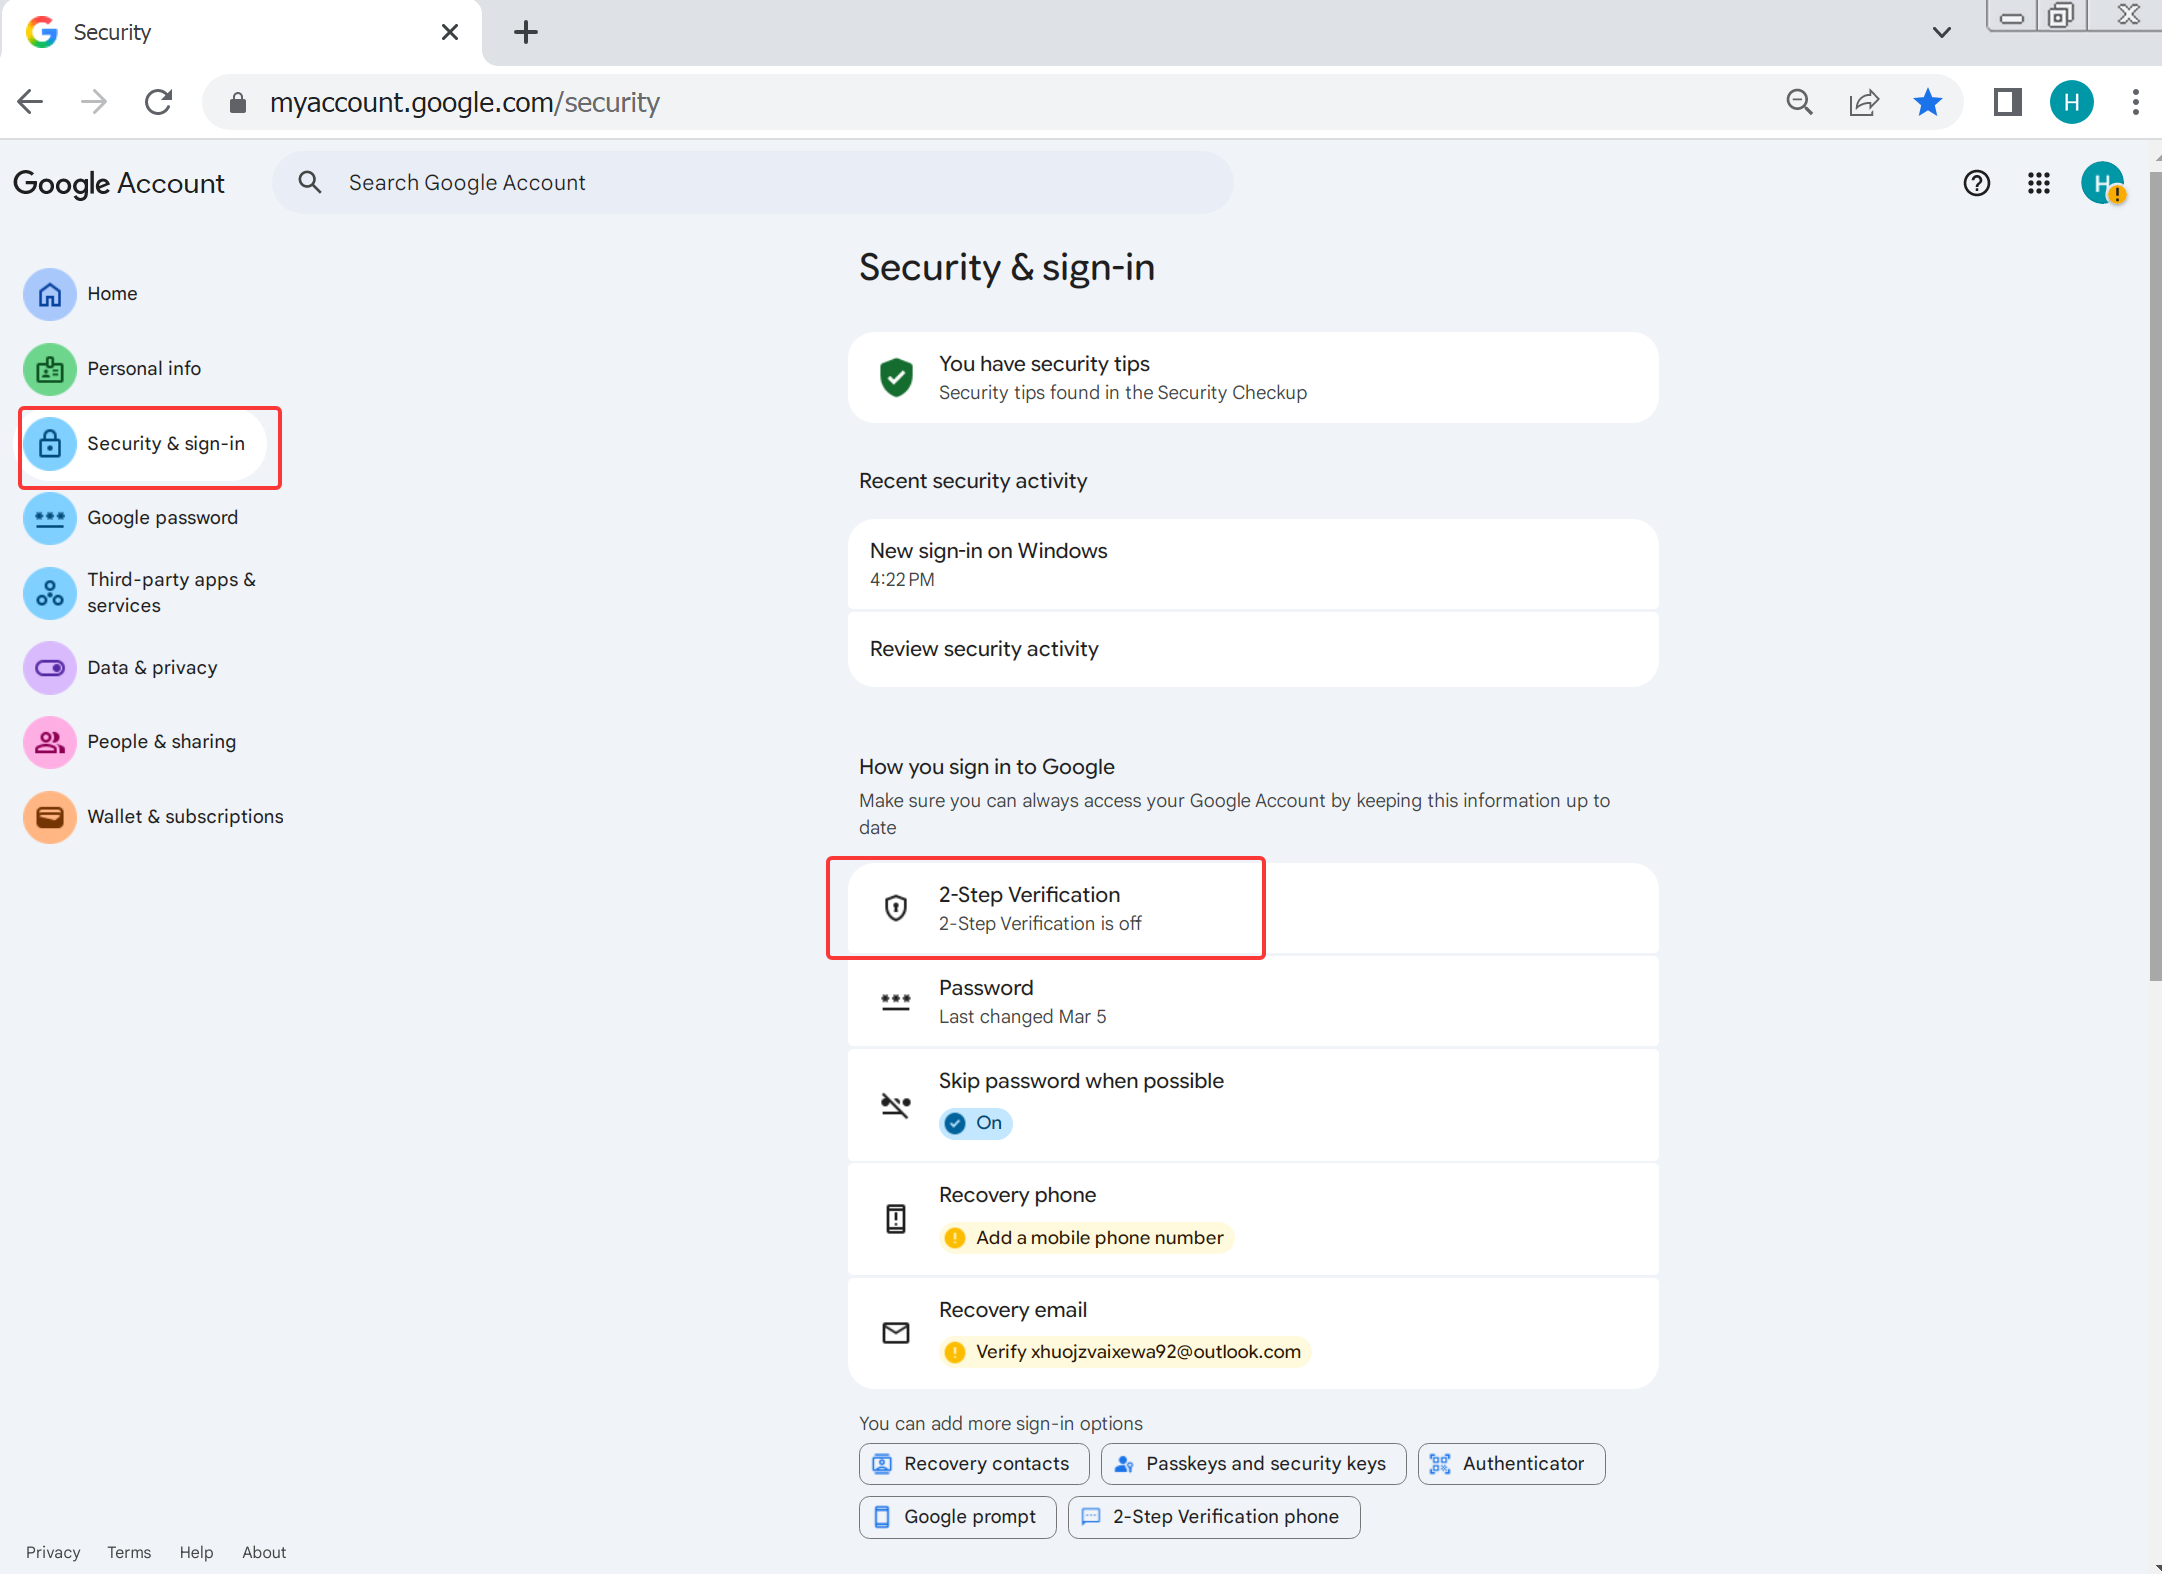
Task: Toggle the browser side panel icon
Action: coord(2007,102)
